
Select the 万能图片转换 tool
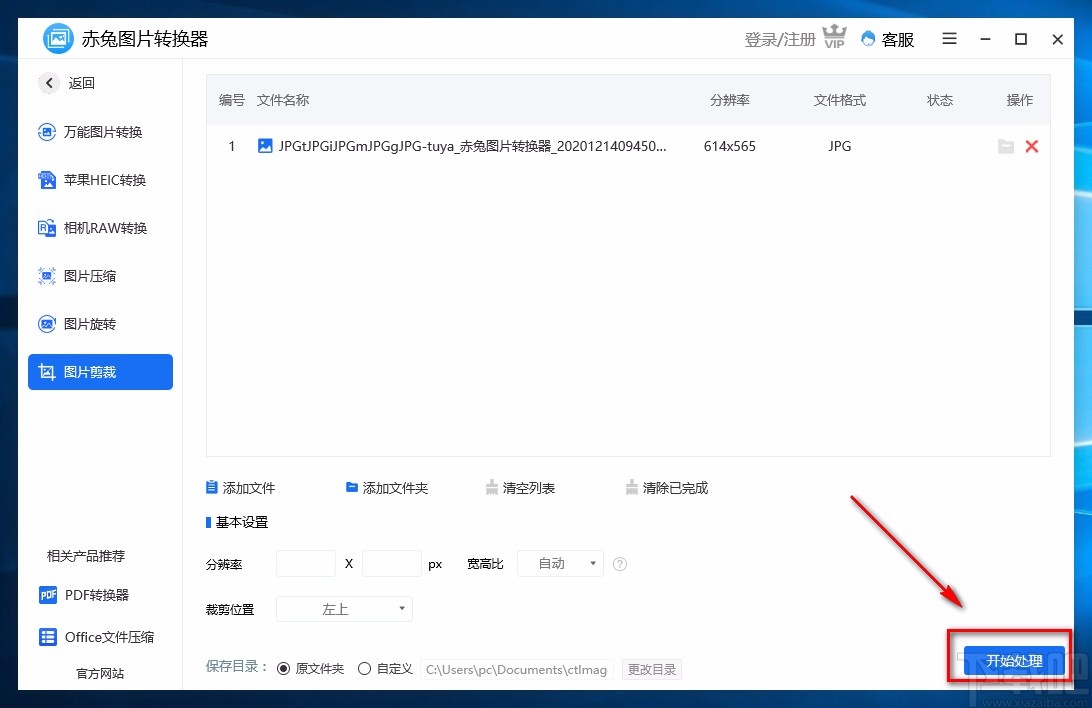click(99, 132)
